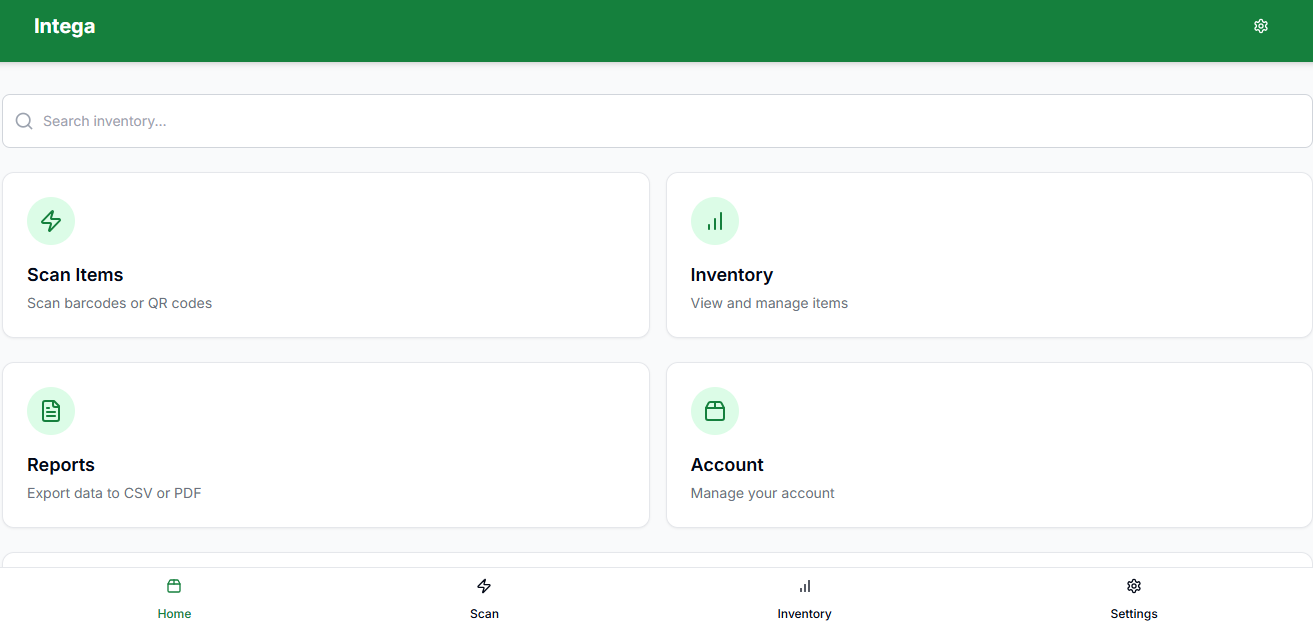Select the Home tab label in bottom bar
Image resolution: width=1313 pixels, height=626 pixels.
(x=174, y=614)
